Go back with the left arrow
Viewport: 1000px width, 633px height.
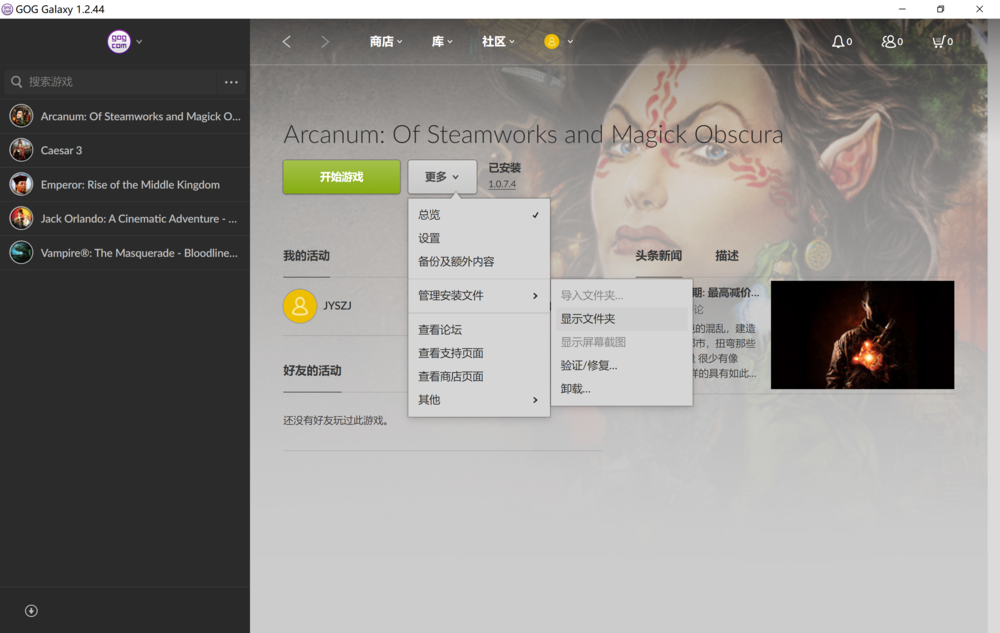coord(287,41)
